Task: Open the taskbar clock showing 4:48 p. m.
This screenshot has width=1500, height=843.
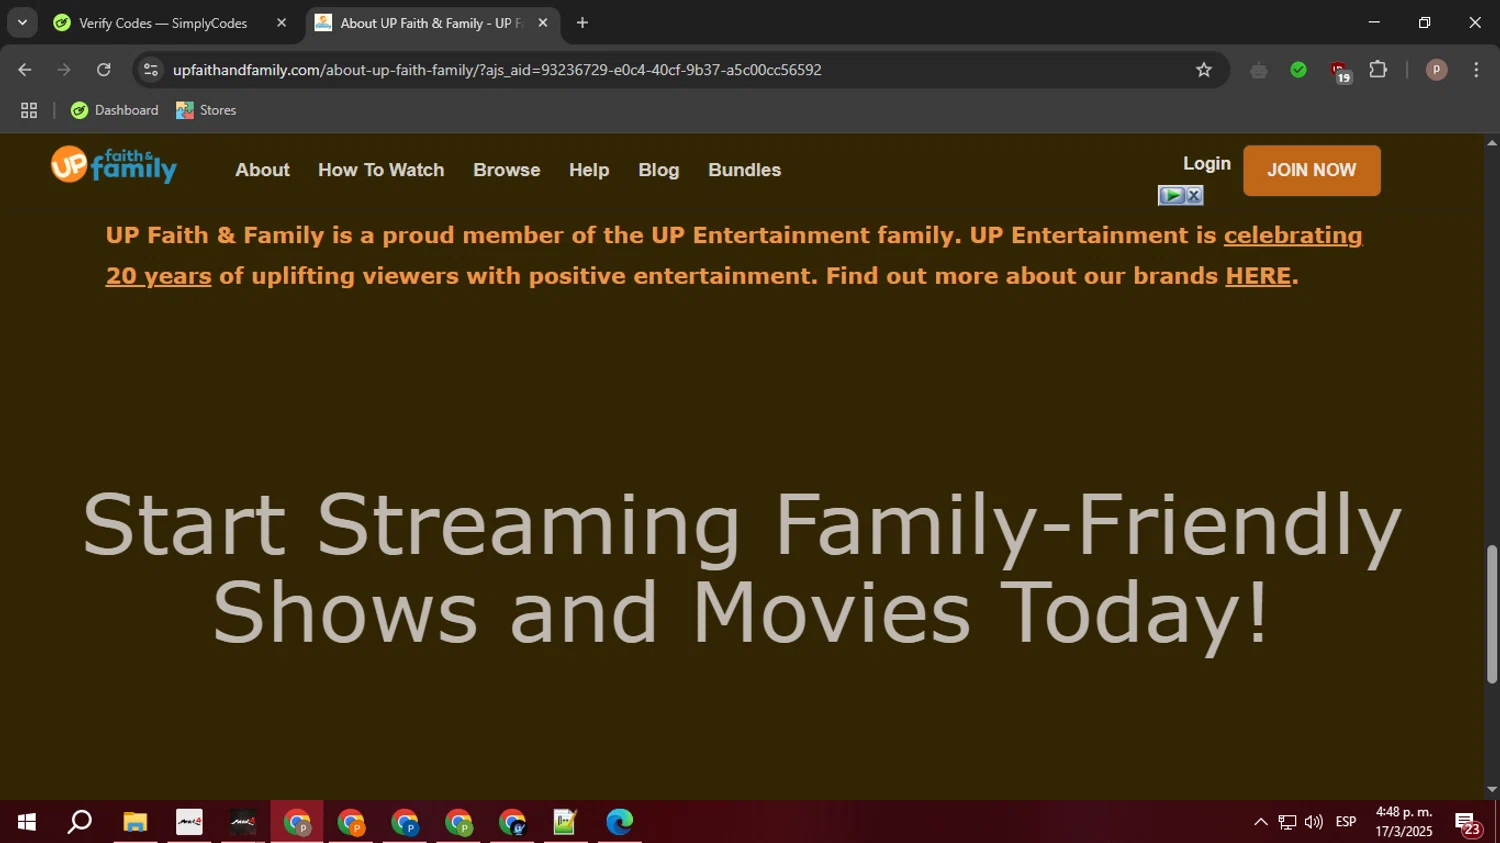Action: point(1404,822)
